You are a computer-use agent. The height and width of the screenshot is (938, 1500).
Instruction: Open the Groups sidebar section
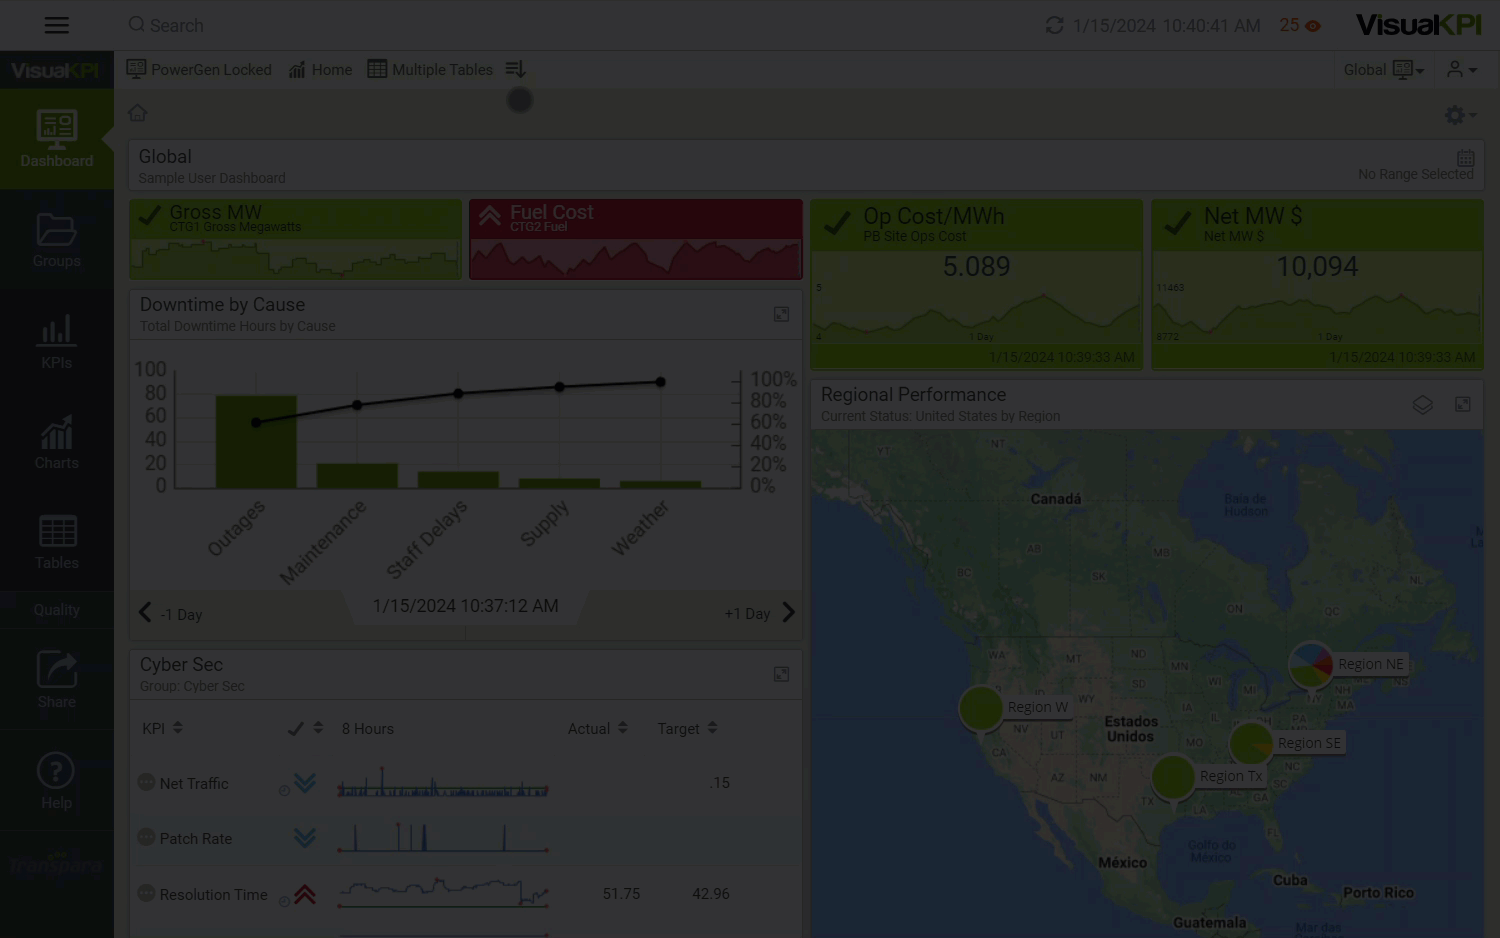click(57, 241)
